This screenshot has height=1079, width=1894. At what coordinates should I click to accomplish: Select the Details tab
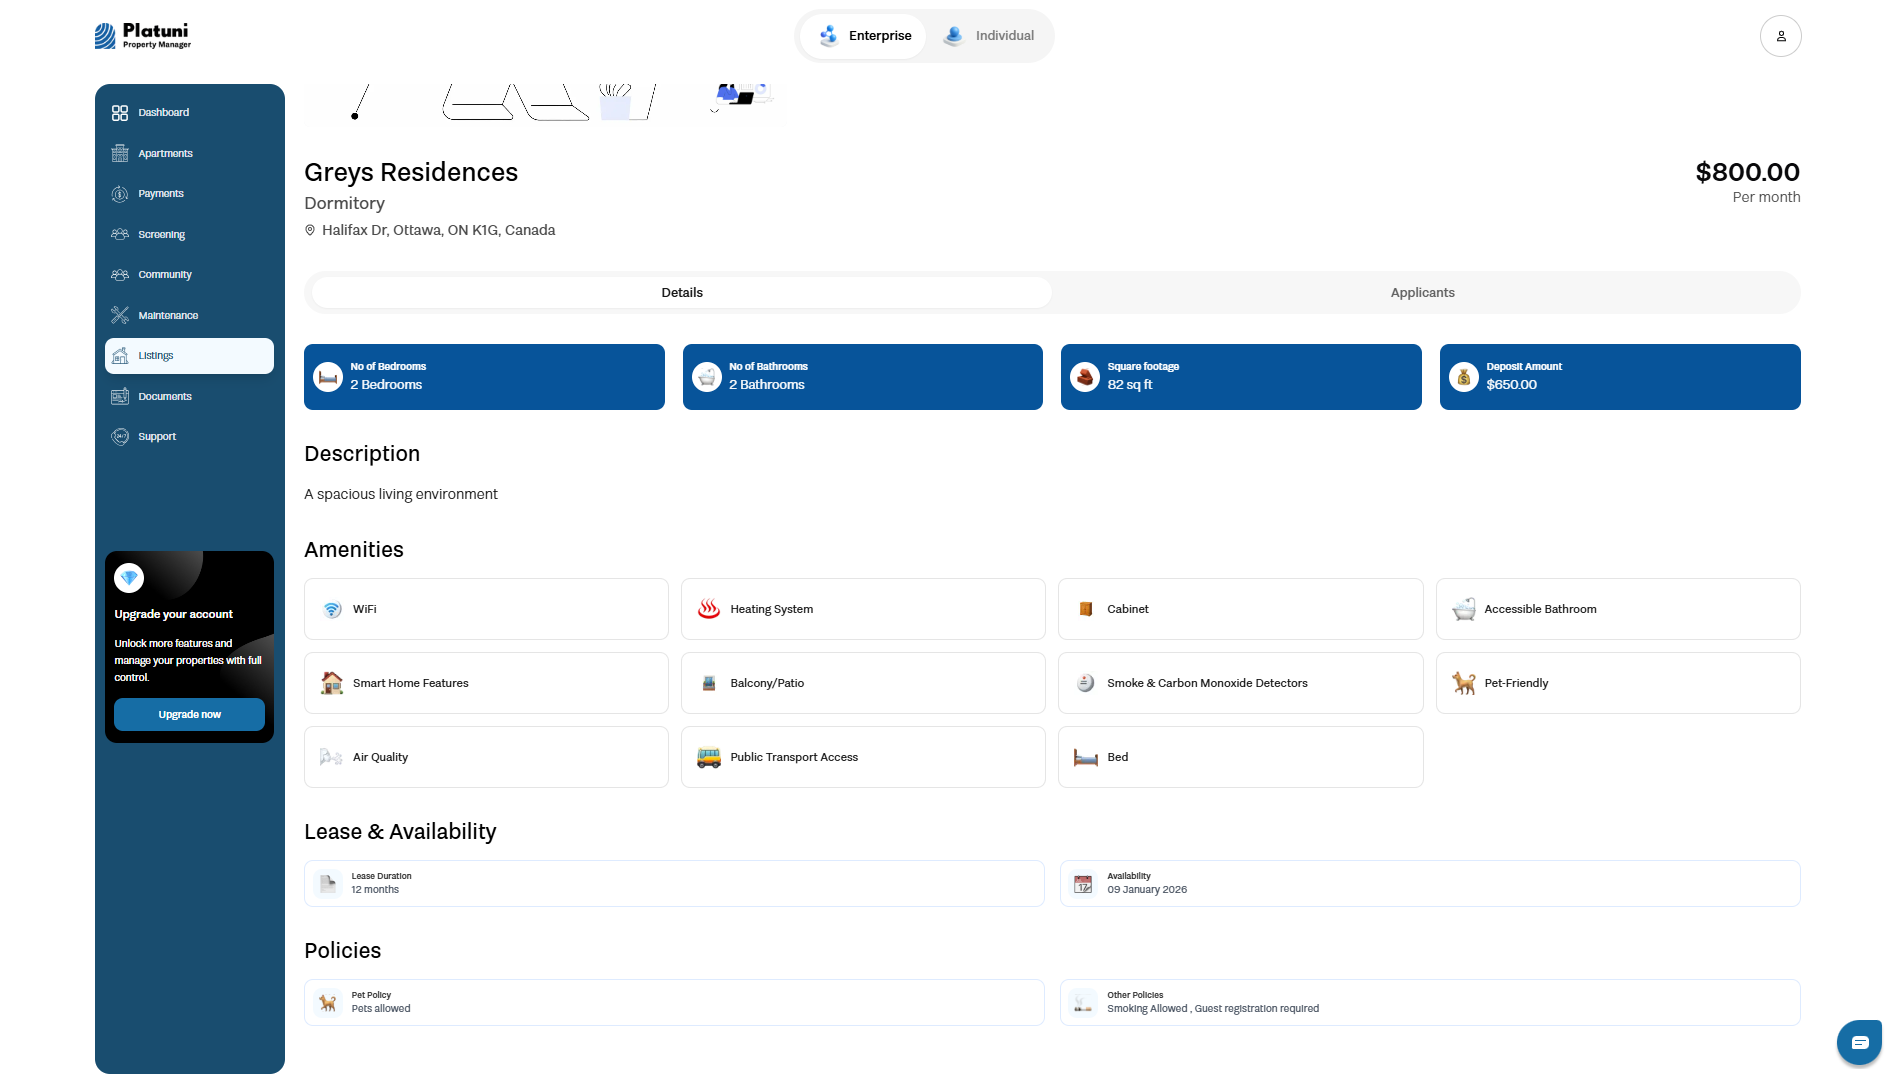pyautogui.click(x=682, y=293)
